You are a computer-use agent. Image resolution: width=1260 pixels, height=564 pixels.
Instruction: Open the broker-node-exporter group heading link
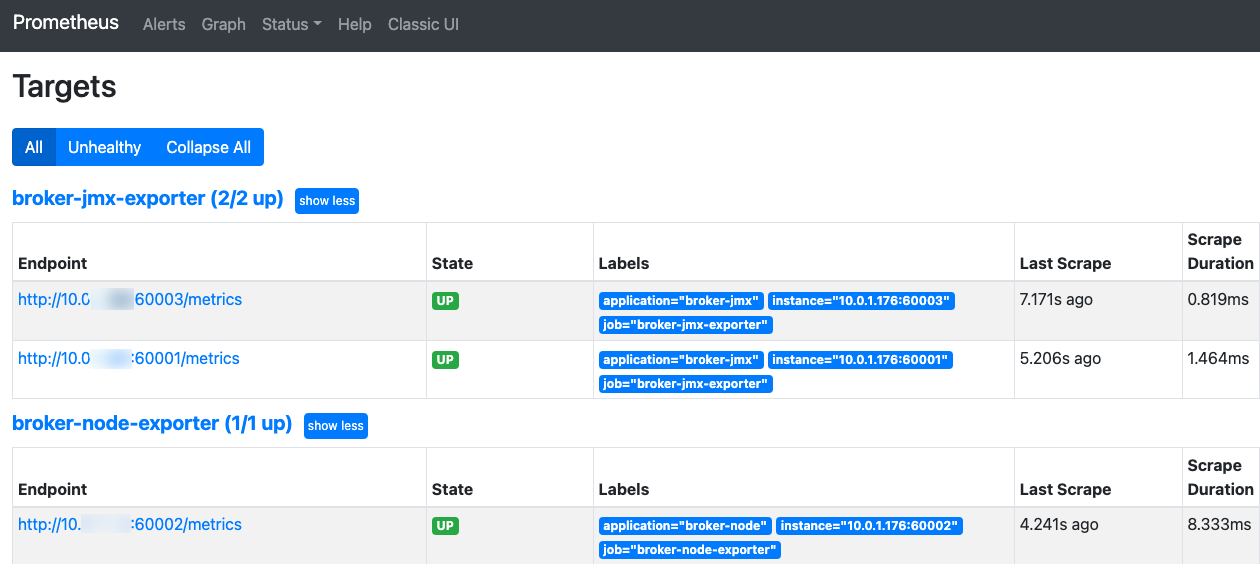(x=151, y=424)
